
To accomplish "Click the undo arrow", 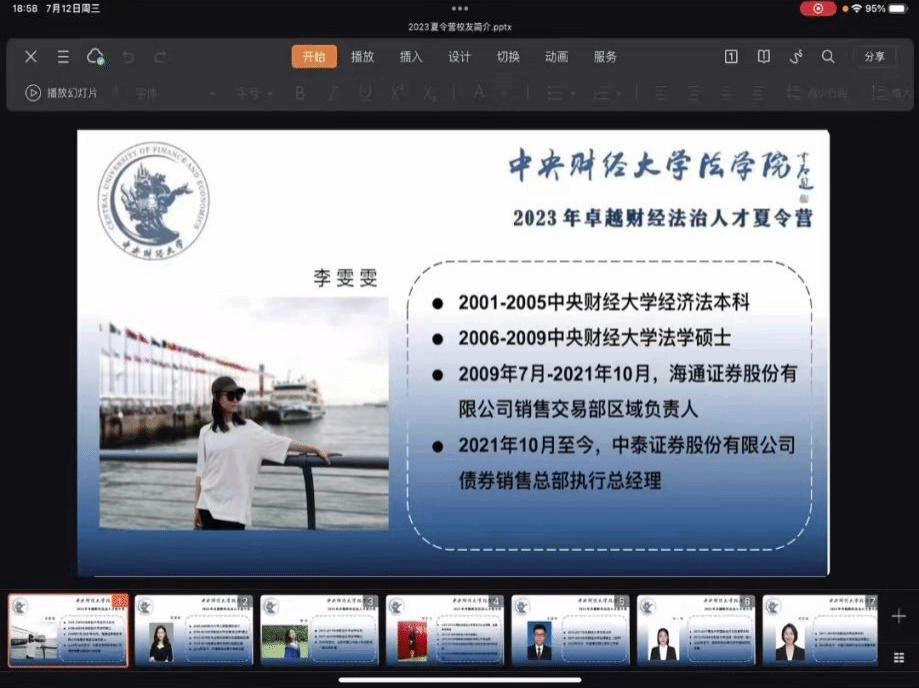I will tap(128, 57).
